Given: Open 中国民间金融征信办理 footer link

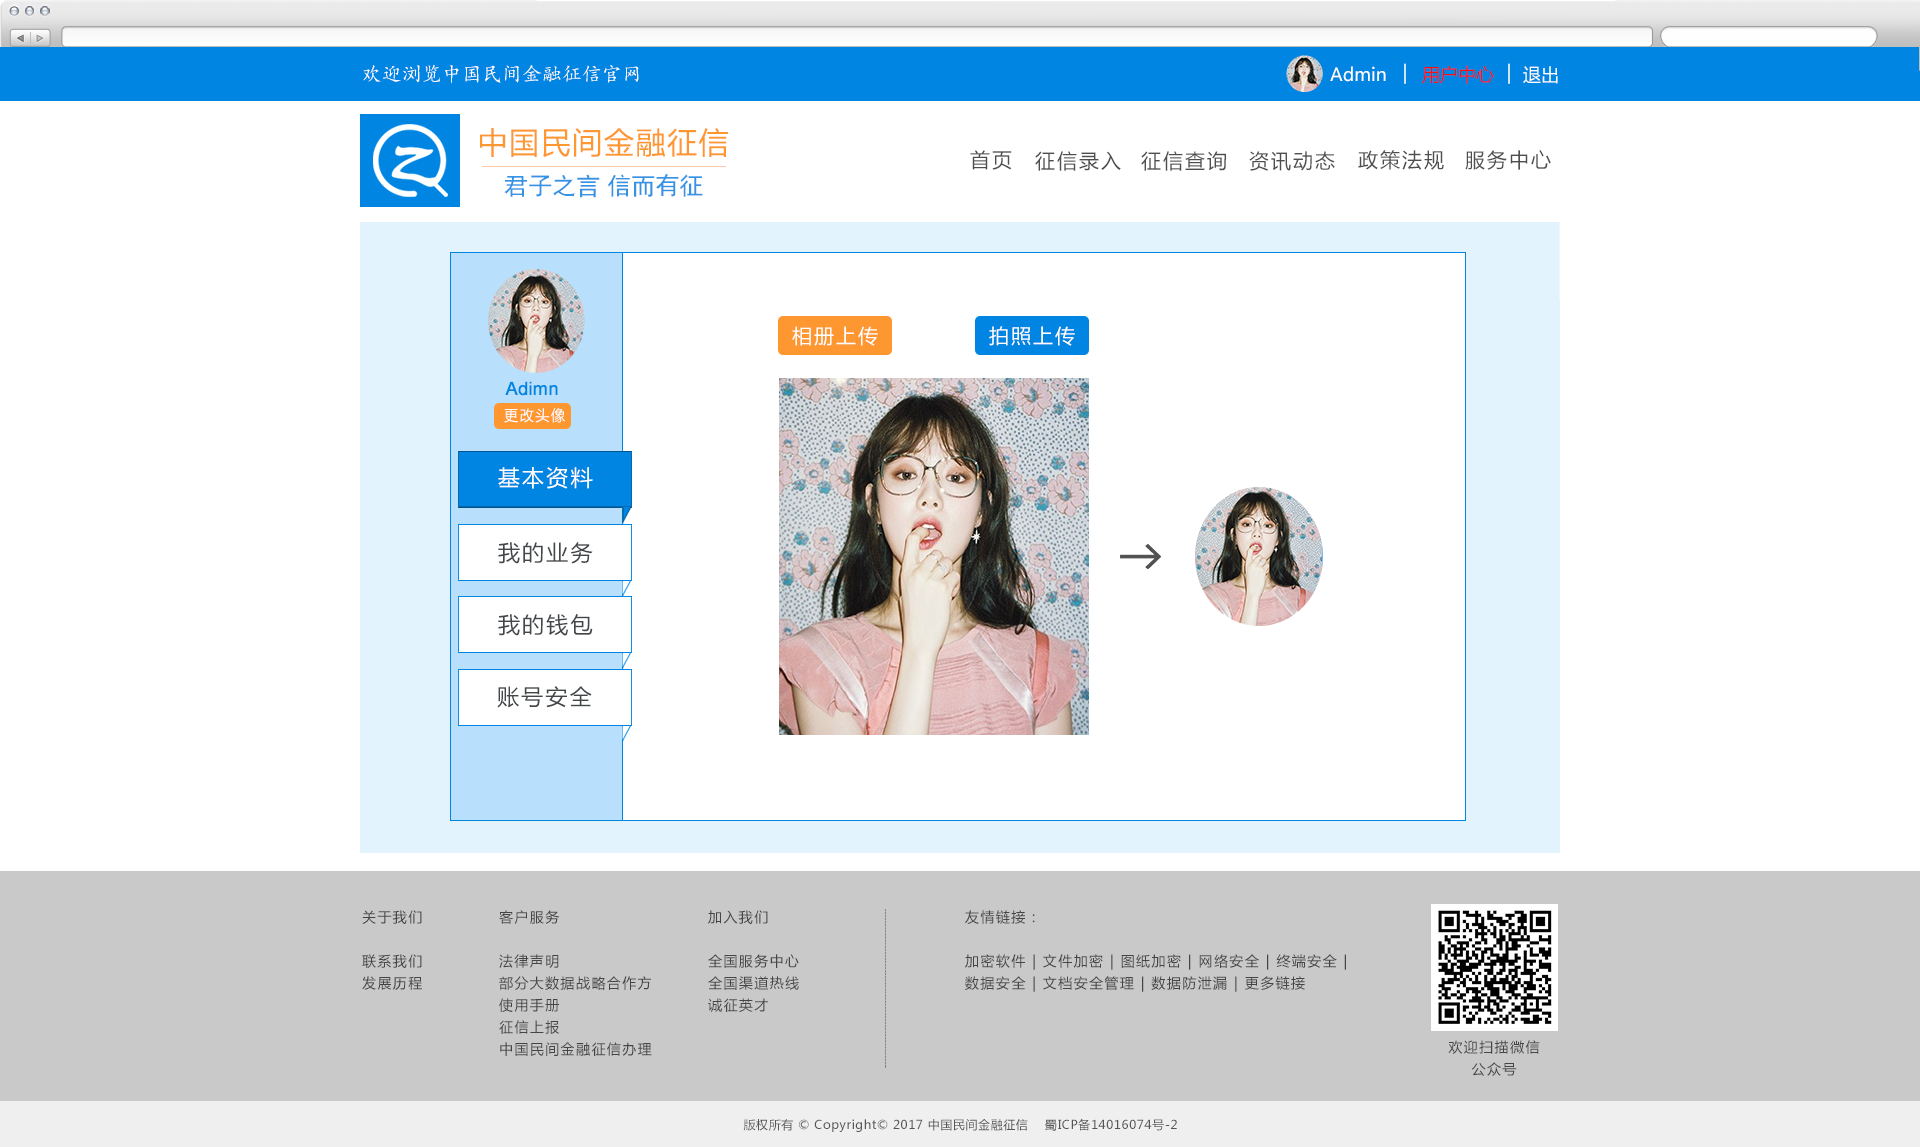Looking at the screenshot, I should click(x=575, y=1049).
